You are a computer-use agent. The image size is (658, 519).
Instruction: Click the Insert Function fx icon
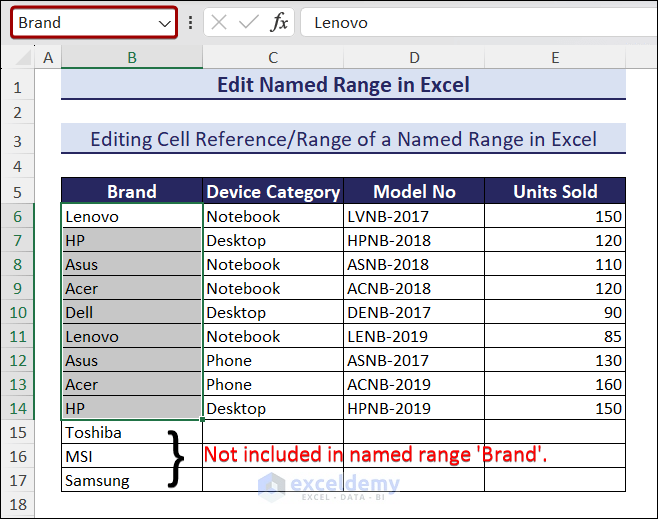[280, 23]
